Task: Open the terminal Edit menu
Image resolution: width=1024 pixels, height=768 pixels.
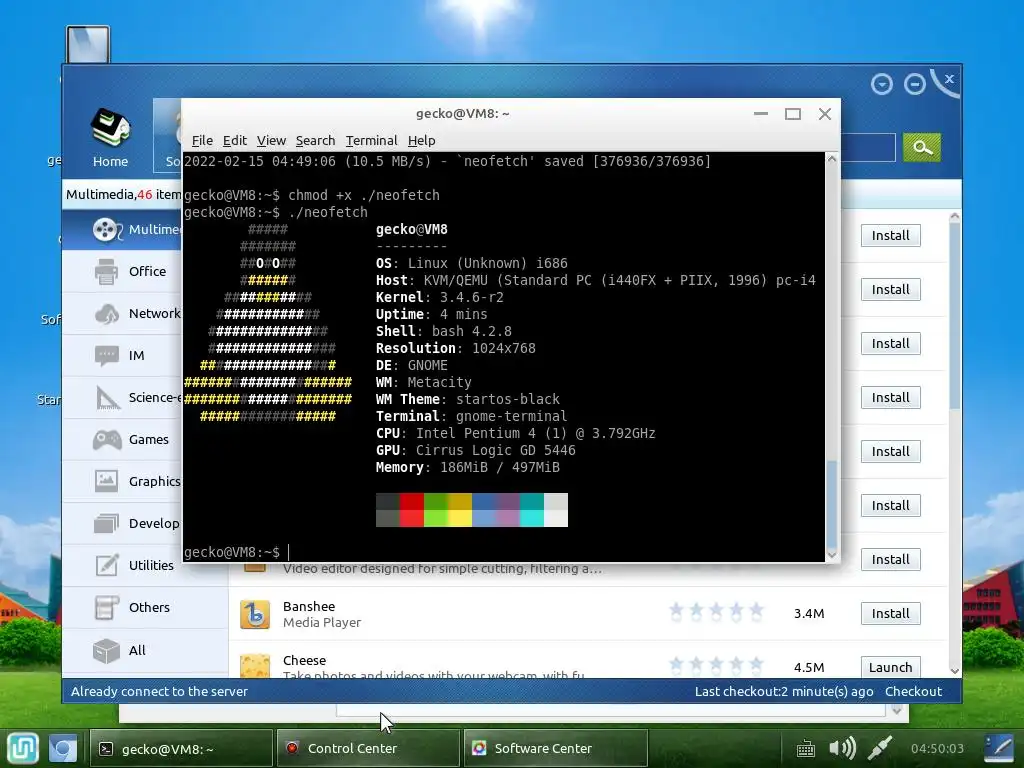Action: (234, 140)
